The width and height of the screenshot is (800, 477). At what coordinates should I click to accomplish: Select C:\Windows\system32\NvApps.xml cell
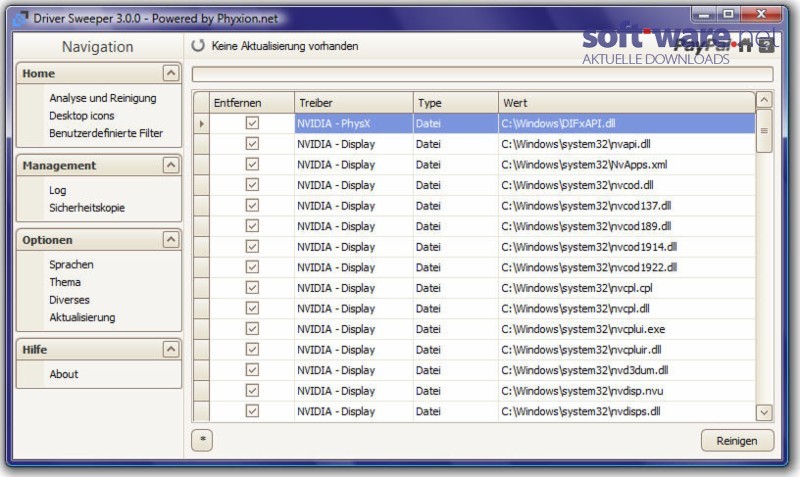(x=627, y=164)
